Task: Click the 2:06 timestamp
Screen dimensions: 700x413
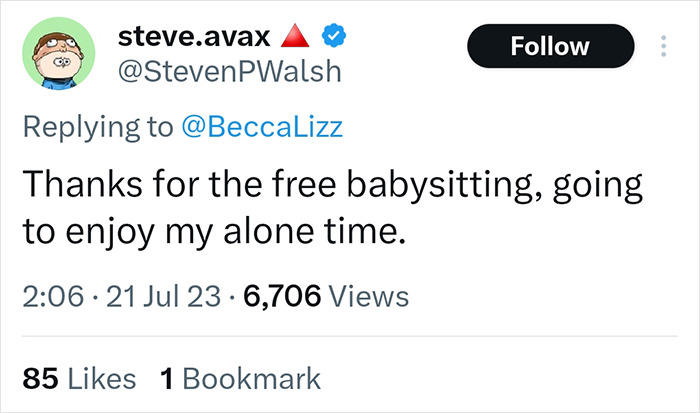Action: (50, 296)
